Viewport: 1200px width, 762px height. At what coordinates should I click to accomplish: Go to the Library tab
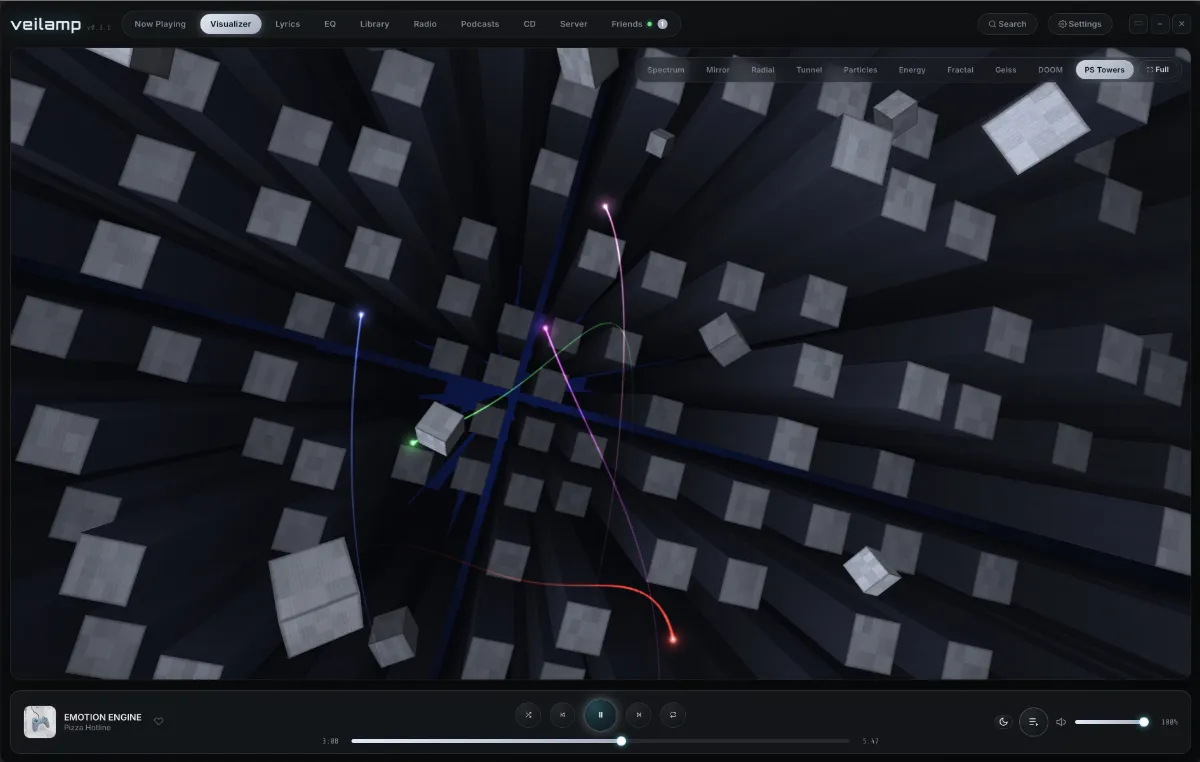tap(375, 24)
